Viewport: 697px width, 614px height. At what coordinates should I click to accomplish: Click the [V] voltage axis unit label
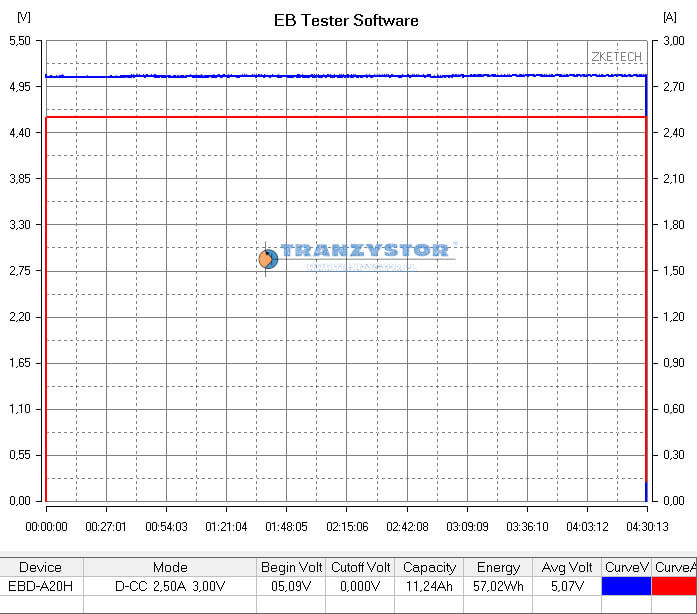pyautogui.click(x=24, y=17)
